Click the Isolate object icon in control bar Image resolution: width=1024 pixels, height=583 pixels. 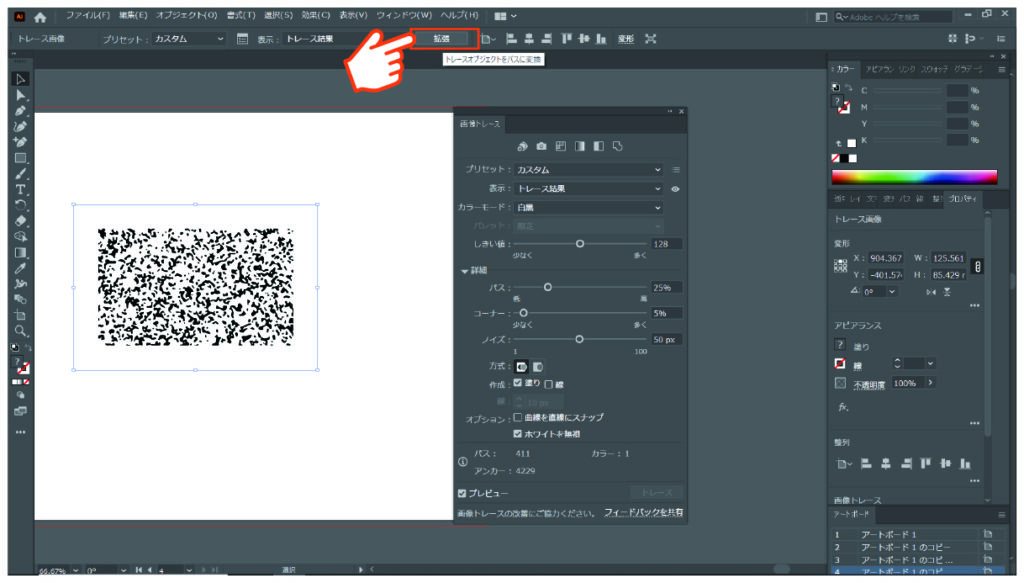[650, 39]
